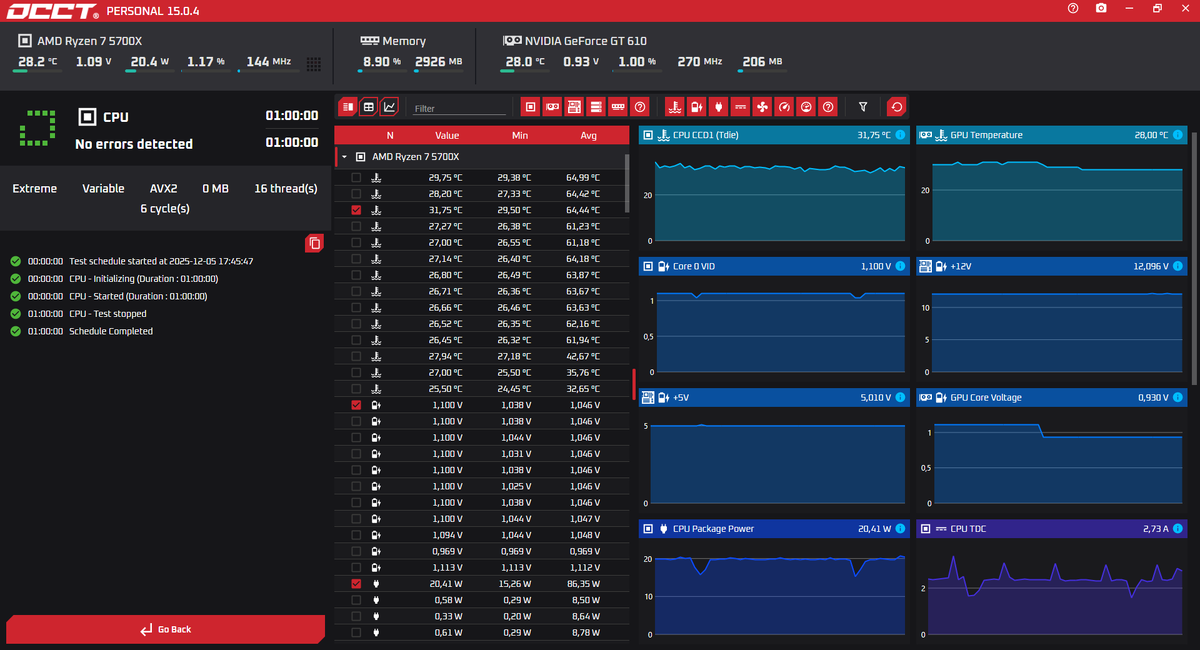
Task: Click the Go Back button
Action: tap(165, 629)
